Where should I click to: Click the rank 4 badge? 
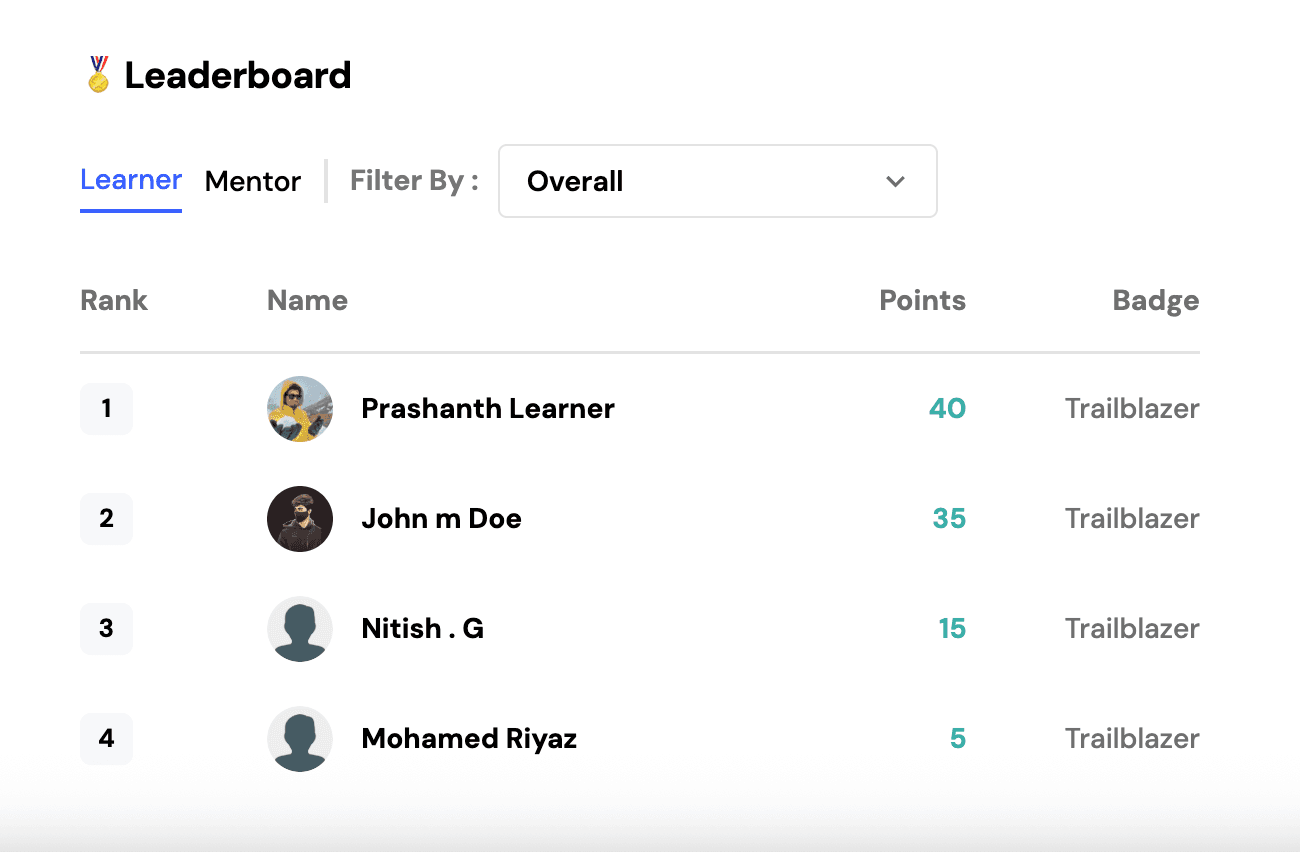[106, 738]
